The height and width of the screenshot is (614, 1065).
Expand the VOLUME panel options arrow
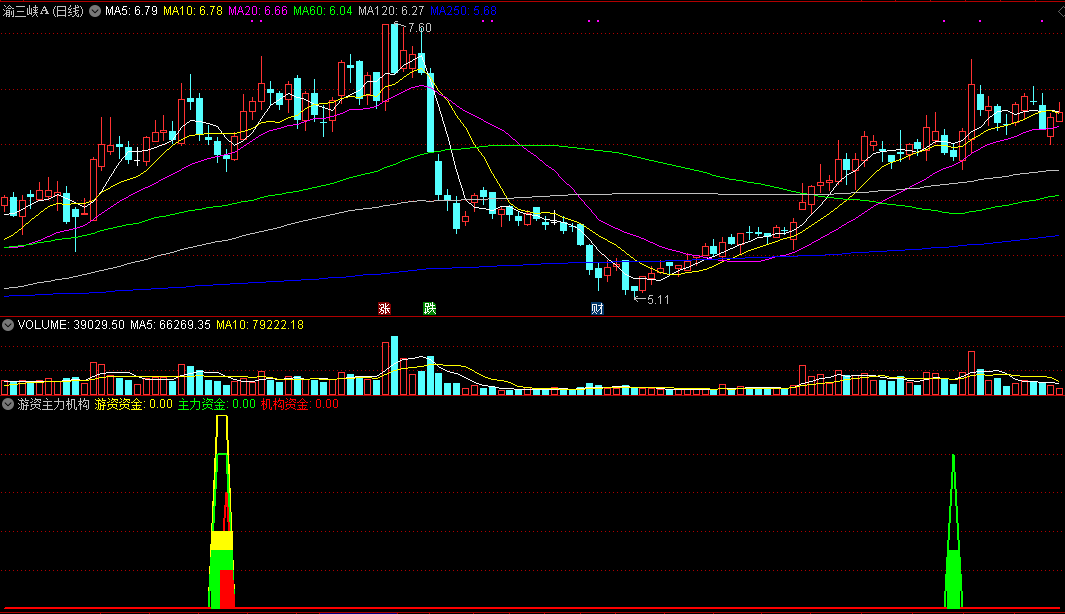click(x=8, y=325)
